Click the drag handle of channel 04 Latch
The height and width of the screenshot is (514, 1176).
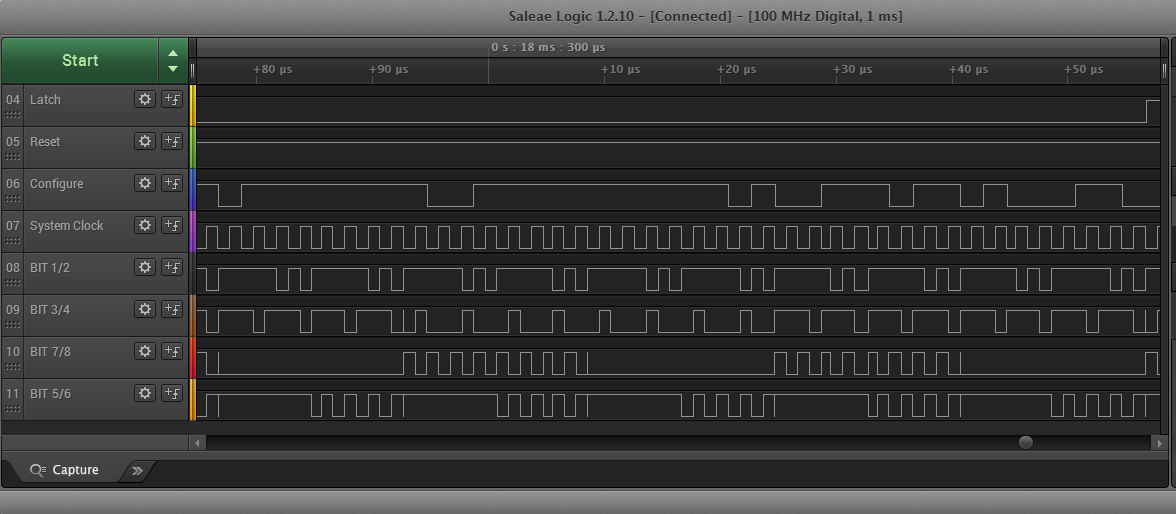coord(12,115)
